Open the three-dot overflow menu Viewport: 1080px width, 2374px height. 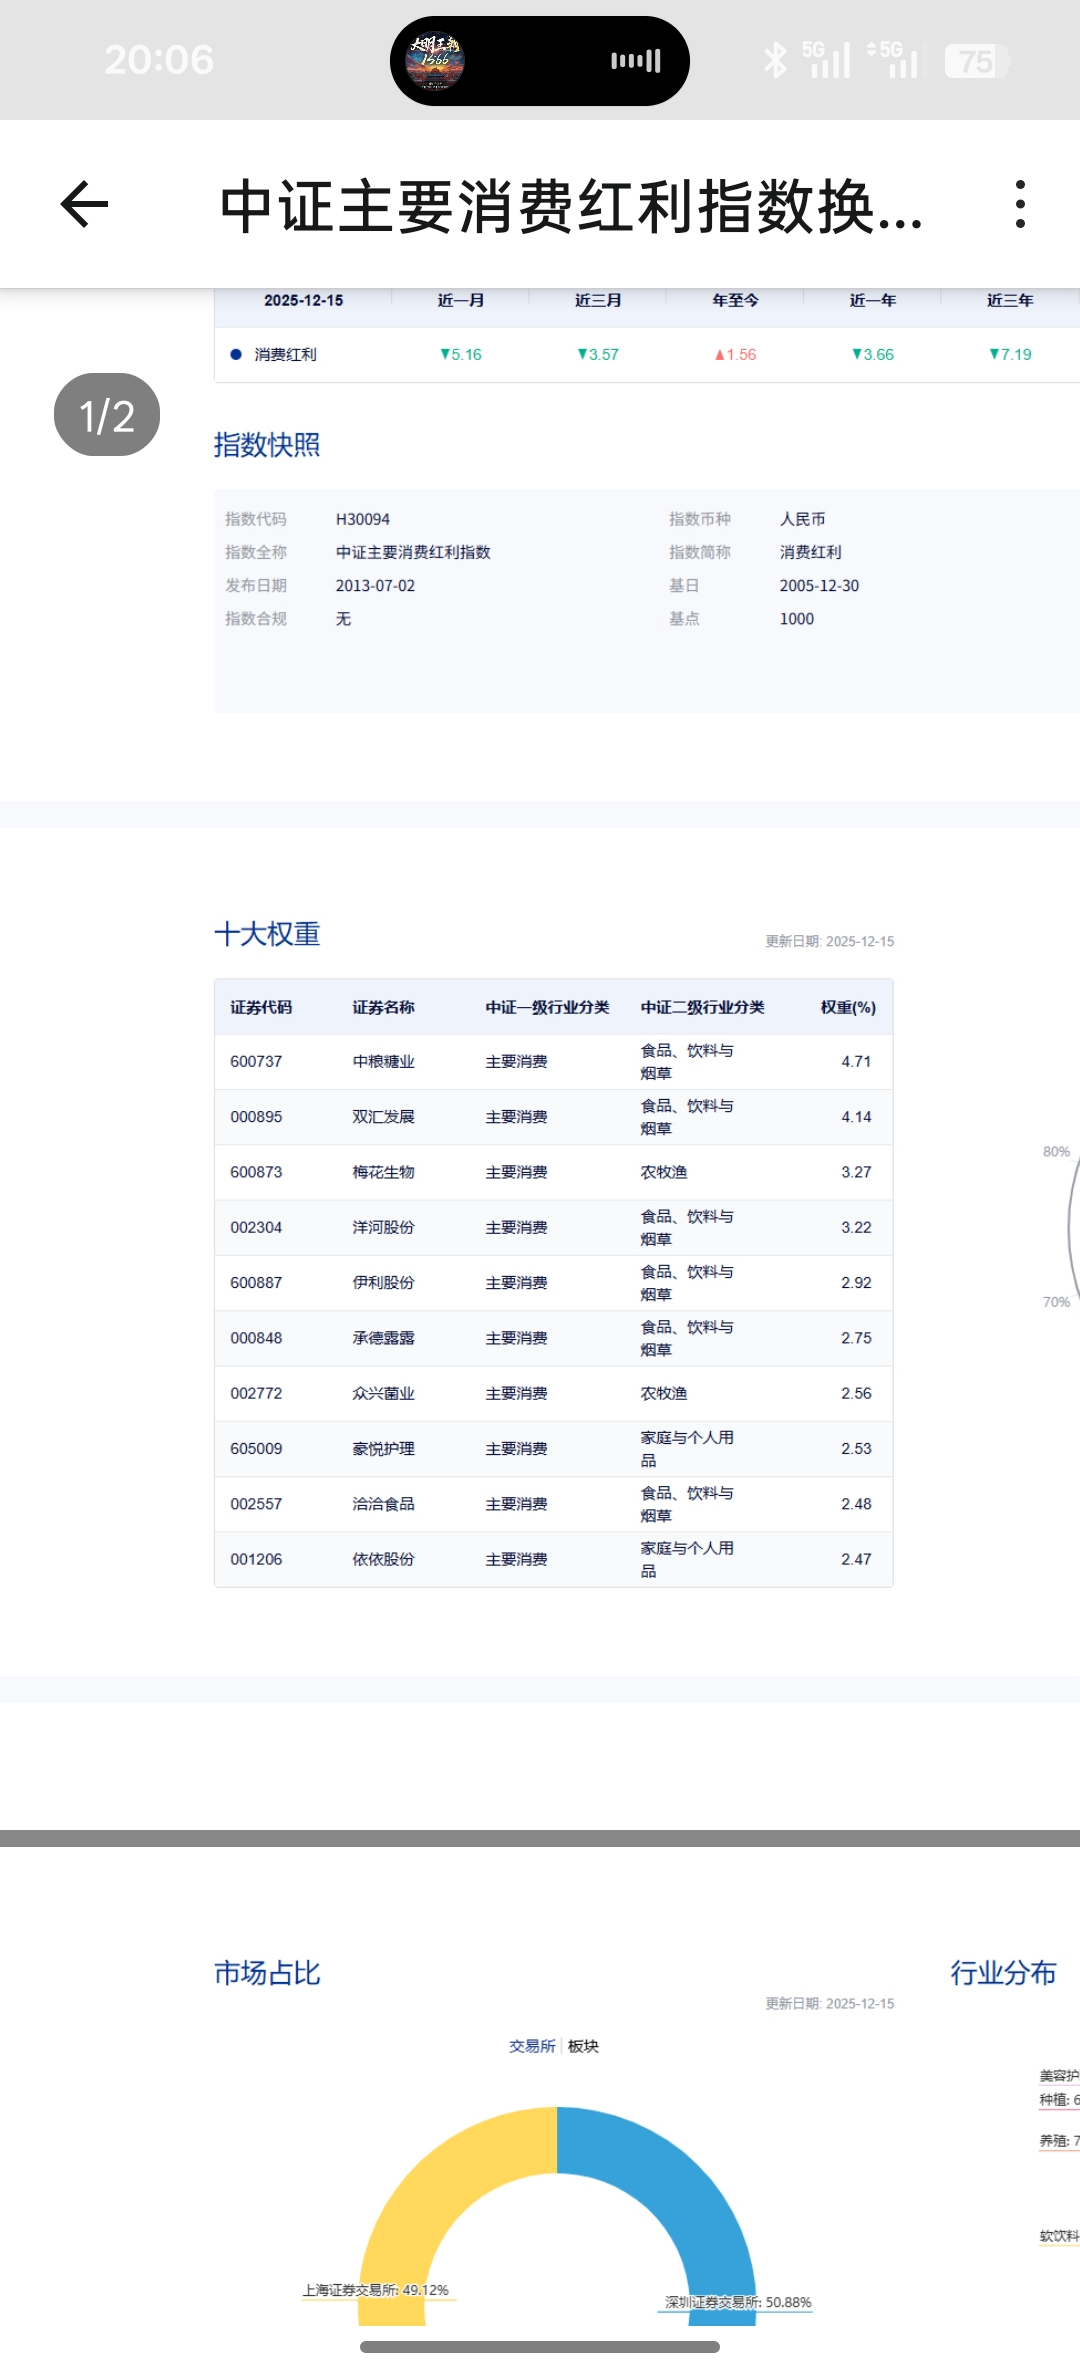point(1020,205)
